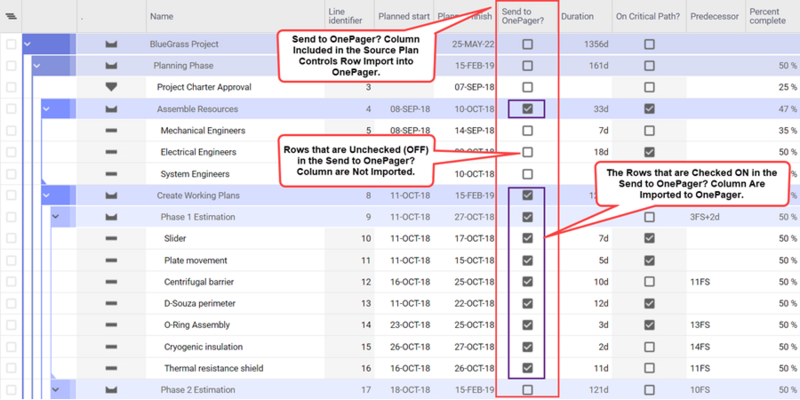Click the Planned start column header

point(404,16)
